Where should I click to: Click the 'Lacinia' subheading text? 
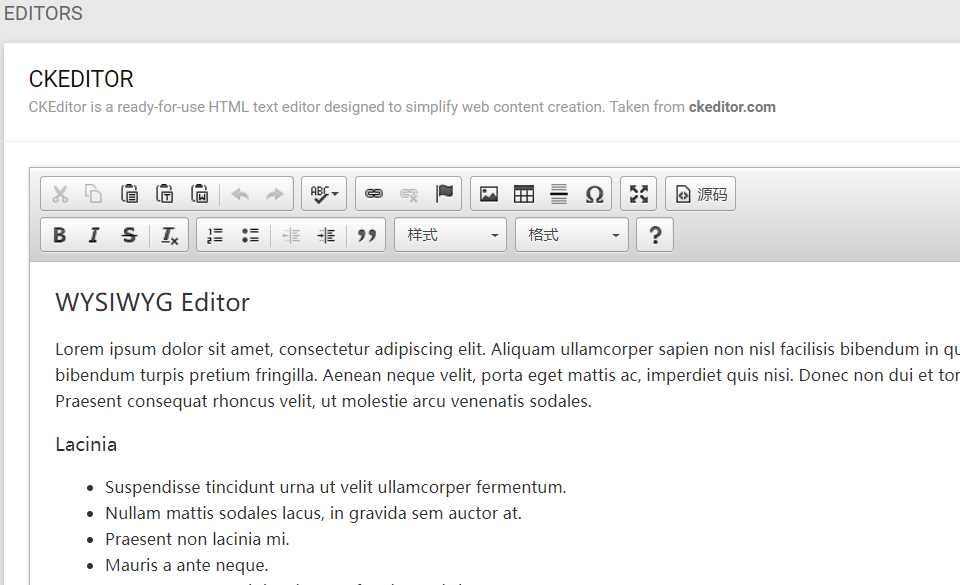point(86,444)
